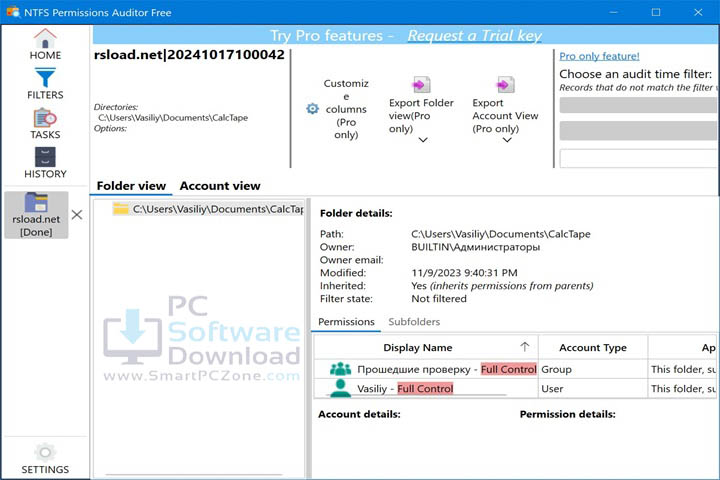Image resolution: width=720 pixels, height=480 pixels.
Task: Follow the Request a Trial key link
Action: 474,35
